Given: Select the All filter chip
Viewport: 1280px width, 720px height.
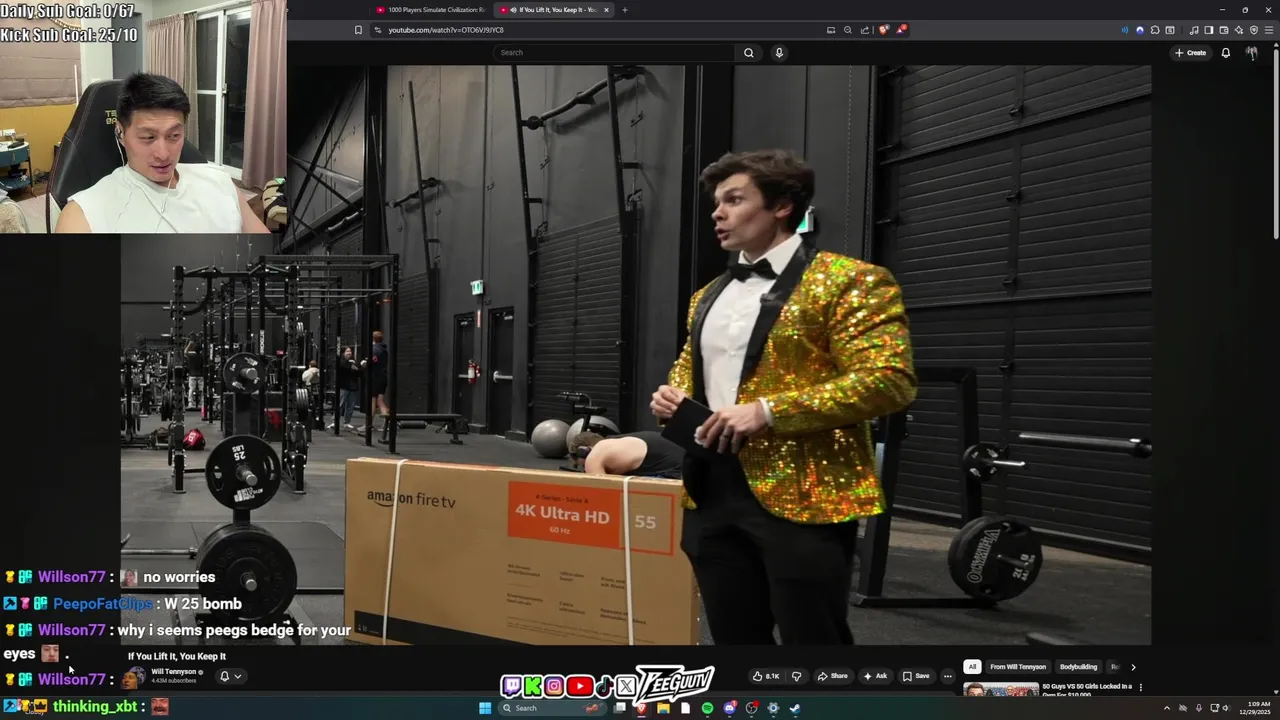Looking at the screenshot, I should pos(972,667).
